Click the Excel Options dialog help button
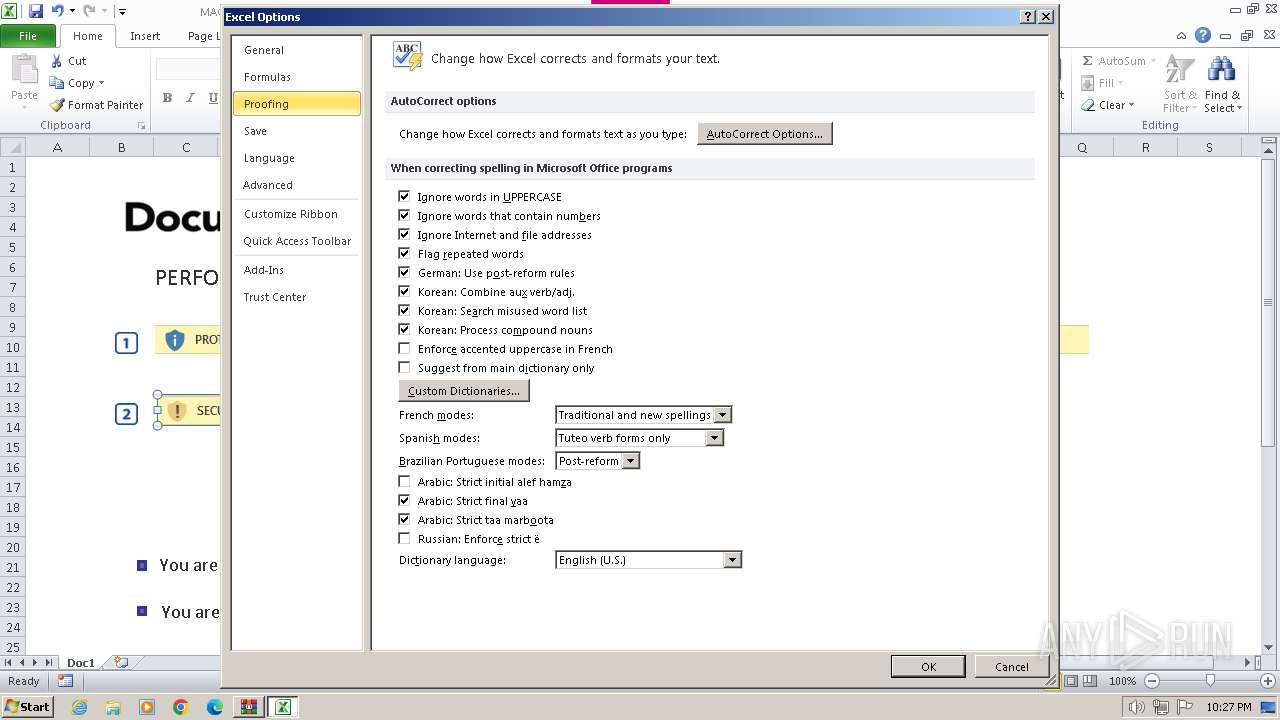Screen dimensions: 1280x720 tap(1028, 17)
